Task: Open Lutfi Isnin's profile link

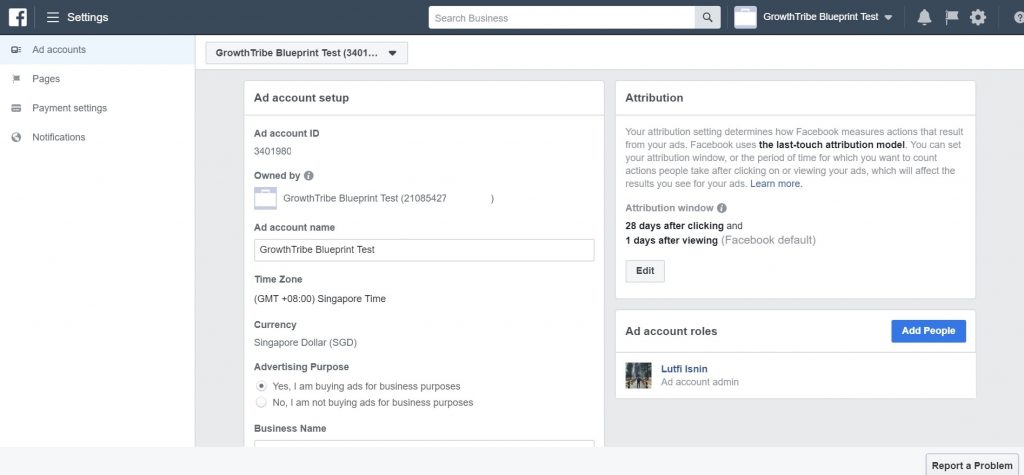Action: tap(684, 369)
